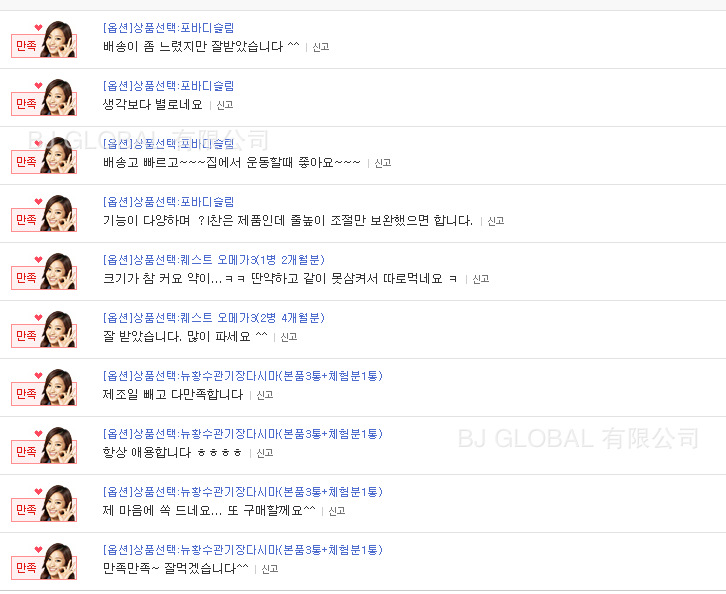Click 신고 next to '만족만족~ 잘먹겠습니다' review
Viewport: 726px width, 594px height.
(x=269, y=569)
